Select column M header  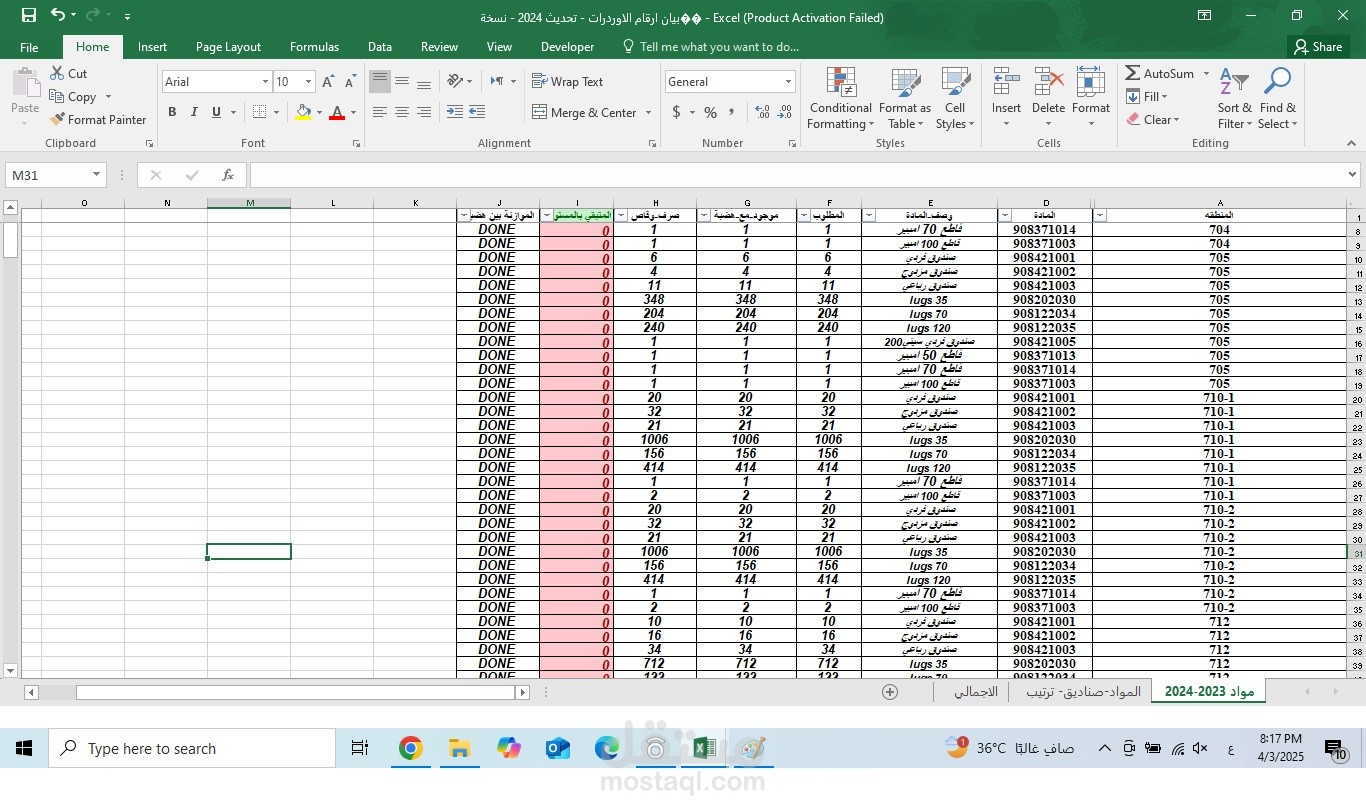click(249, 203)
